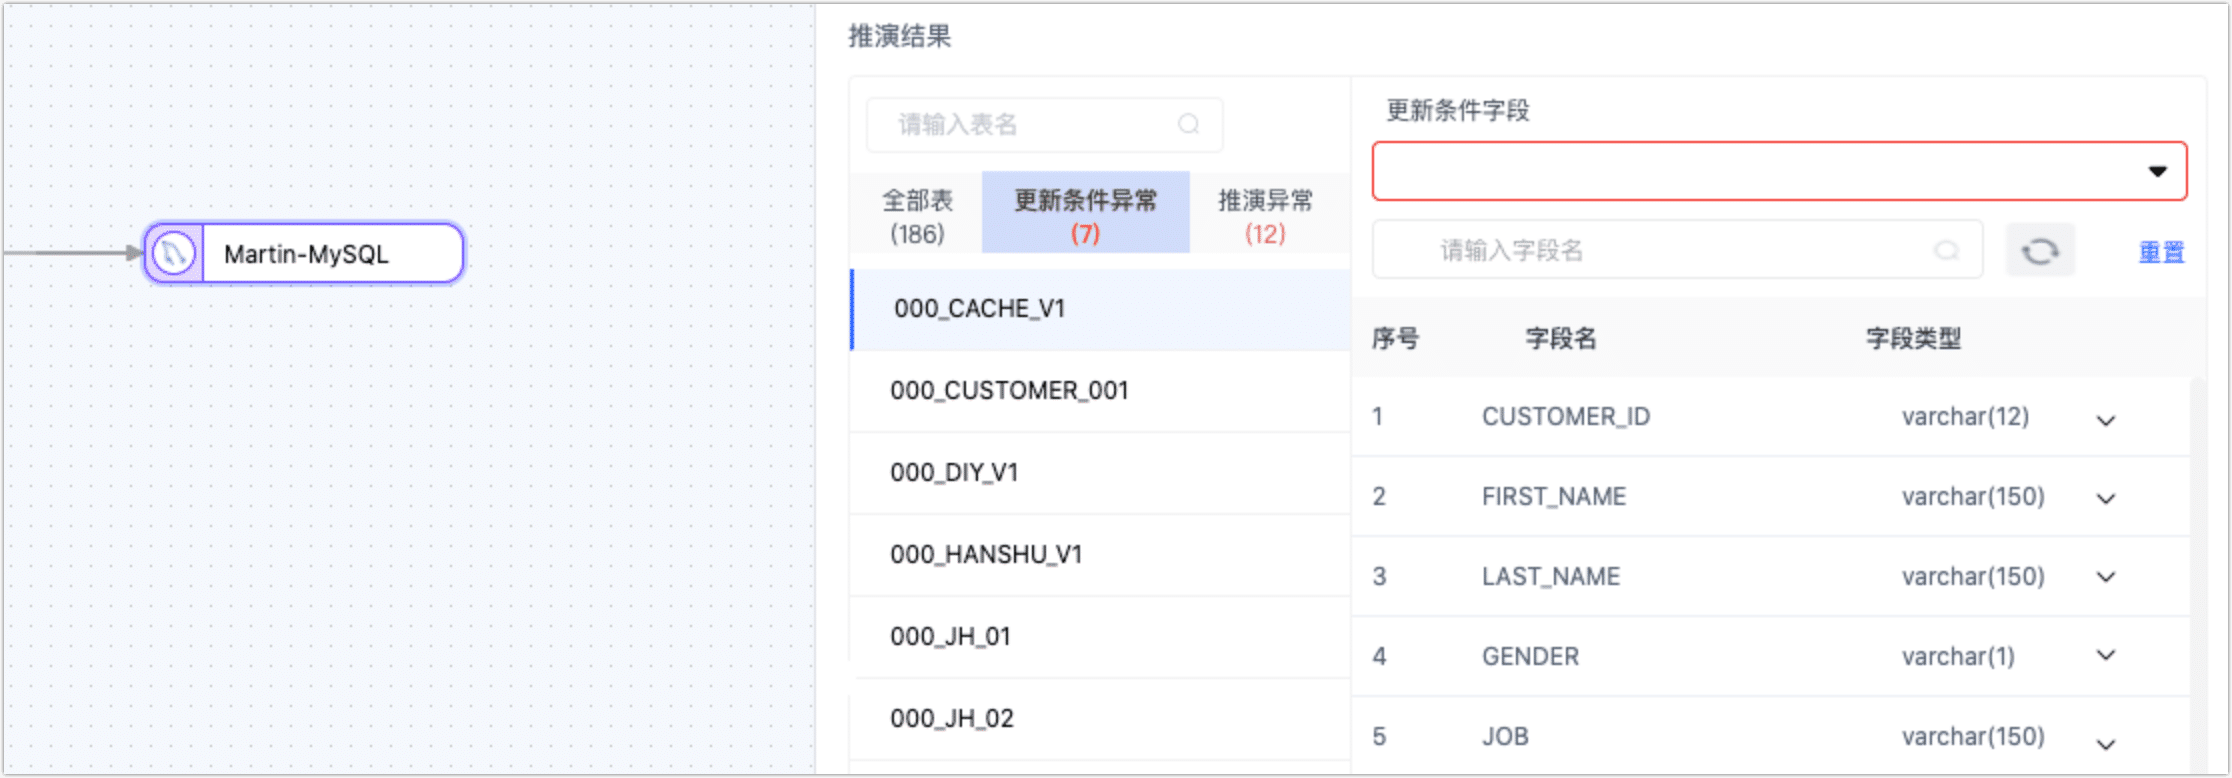Select table 000_HANSHU_V1 in list

tap(986, 554)
